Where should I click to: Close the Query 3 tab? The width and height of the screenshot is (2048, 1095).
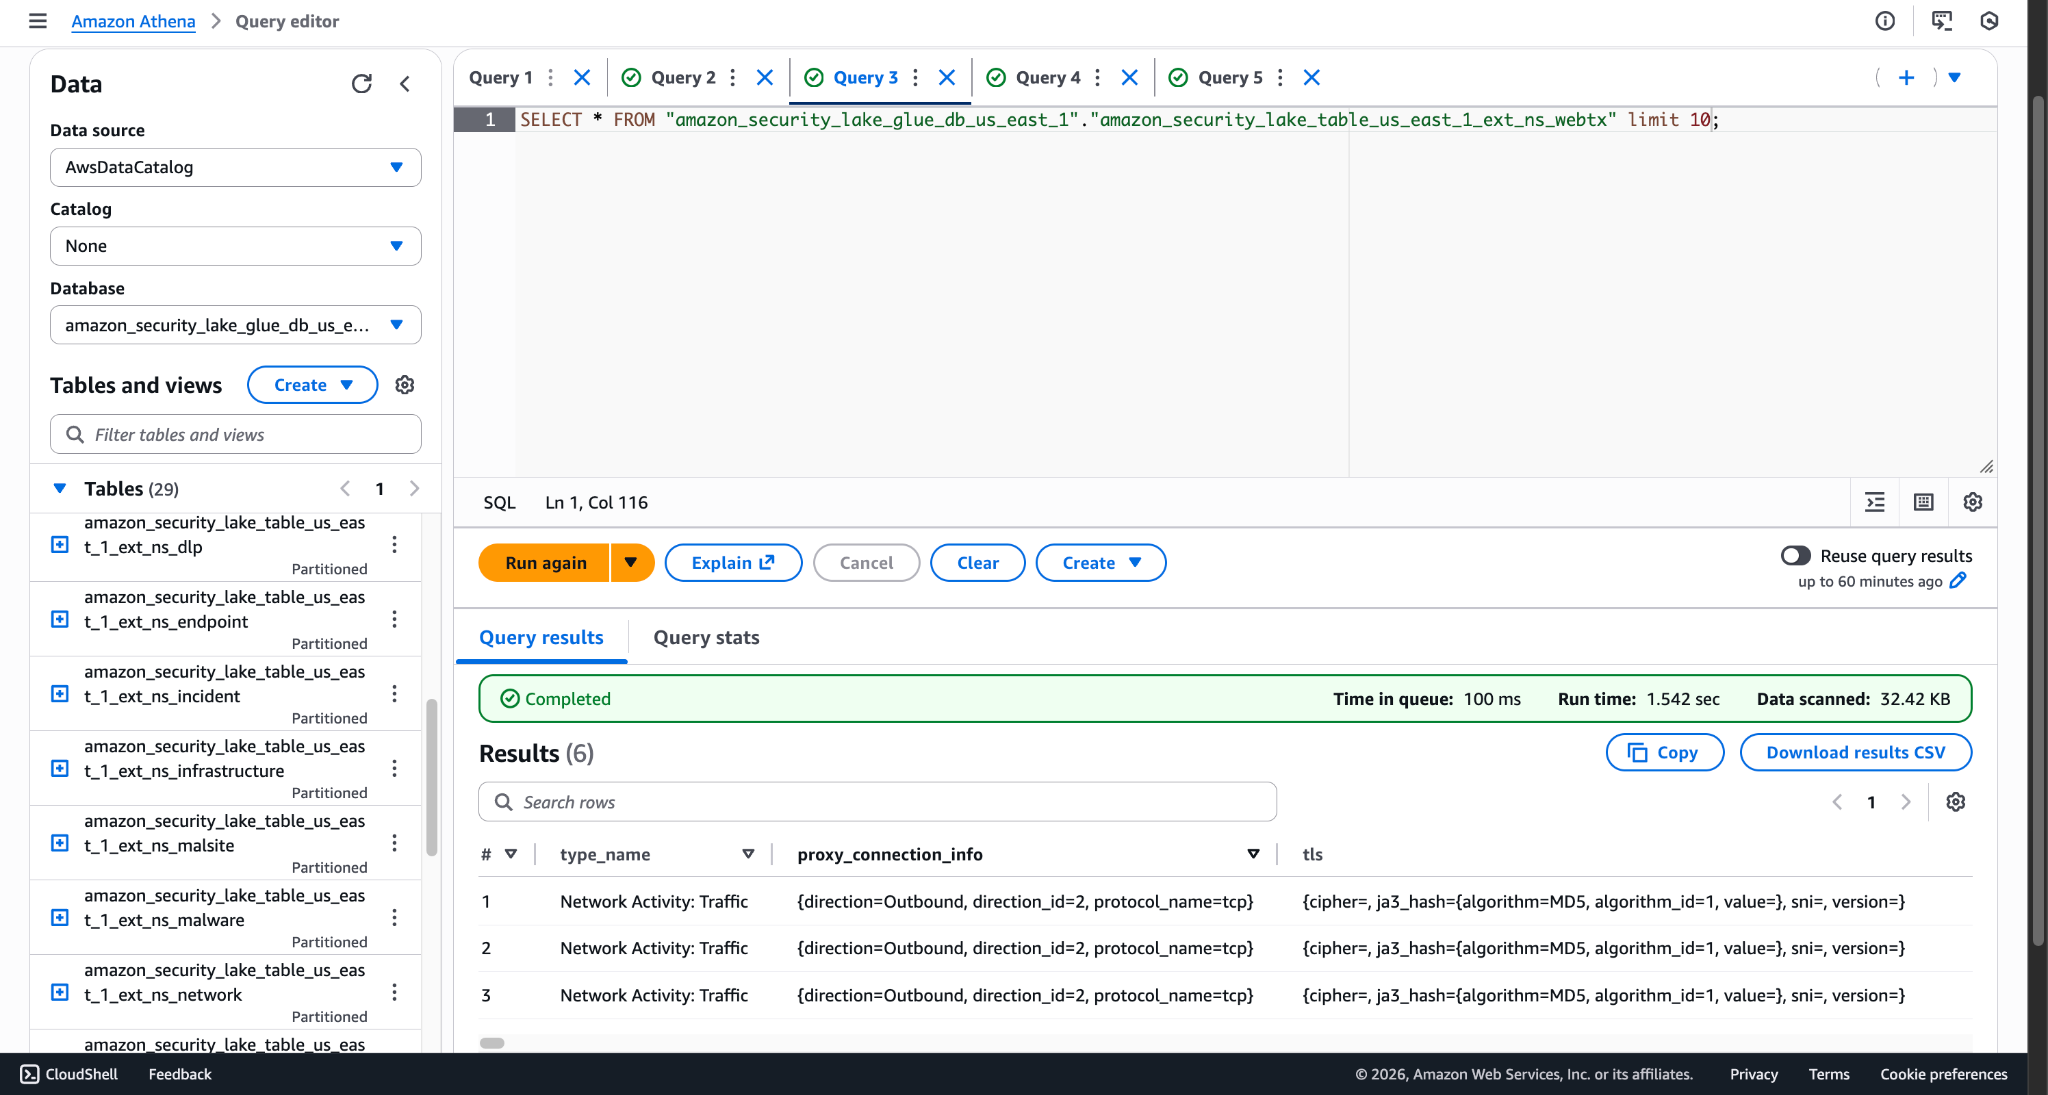click(947, 77)
